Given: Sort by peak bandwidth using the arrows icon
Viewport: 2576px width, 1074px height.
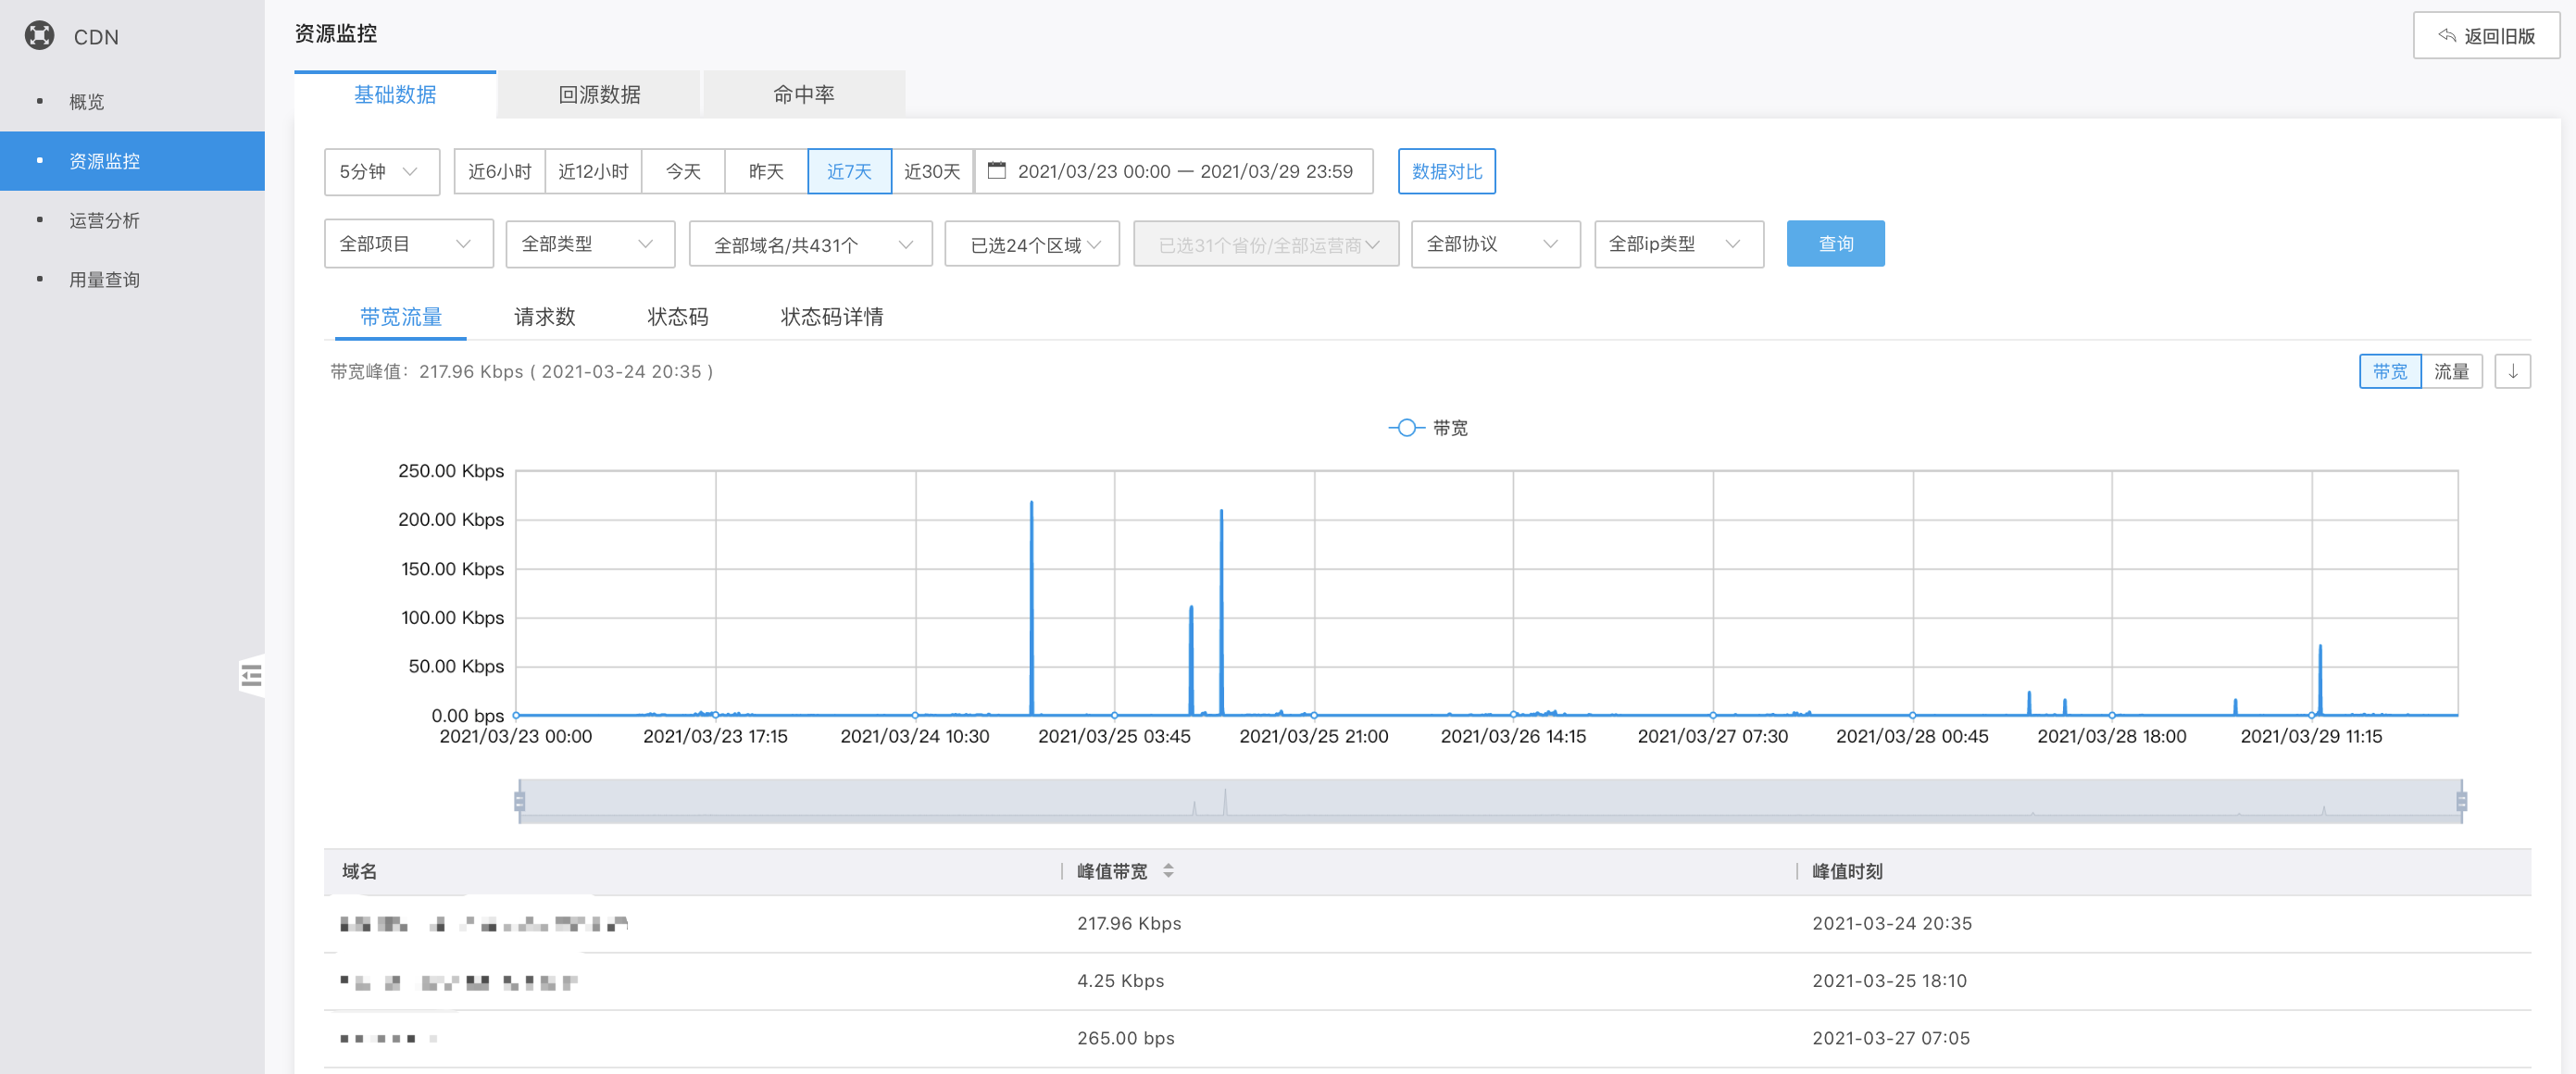Looking at the screenshot, I should click(x=1168, y=871).
